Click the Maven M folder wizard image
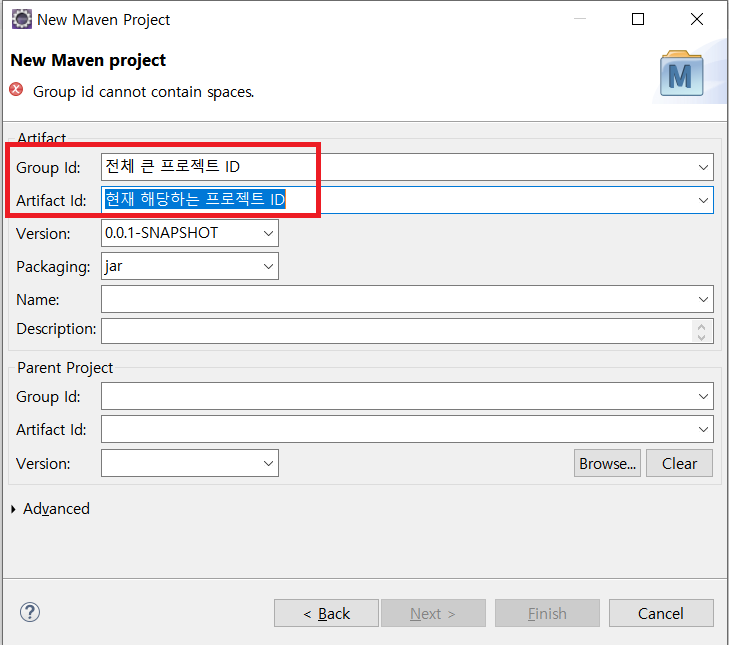This screenshot has width=729, height=645. pyautogui.click(x=682, y=73)
